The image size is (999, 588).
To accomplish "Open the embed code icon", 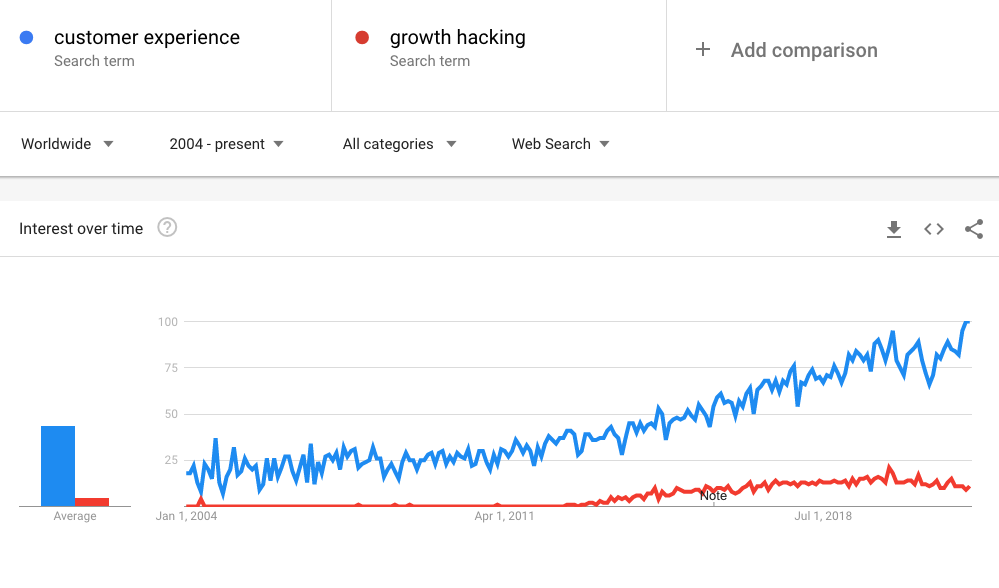I will point(934,229).
